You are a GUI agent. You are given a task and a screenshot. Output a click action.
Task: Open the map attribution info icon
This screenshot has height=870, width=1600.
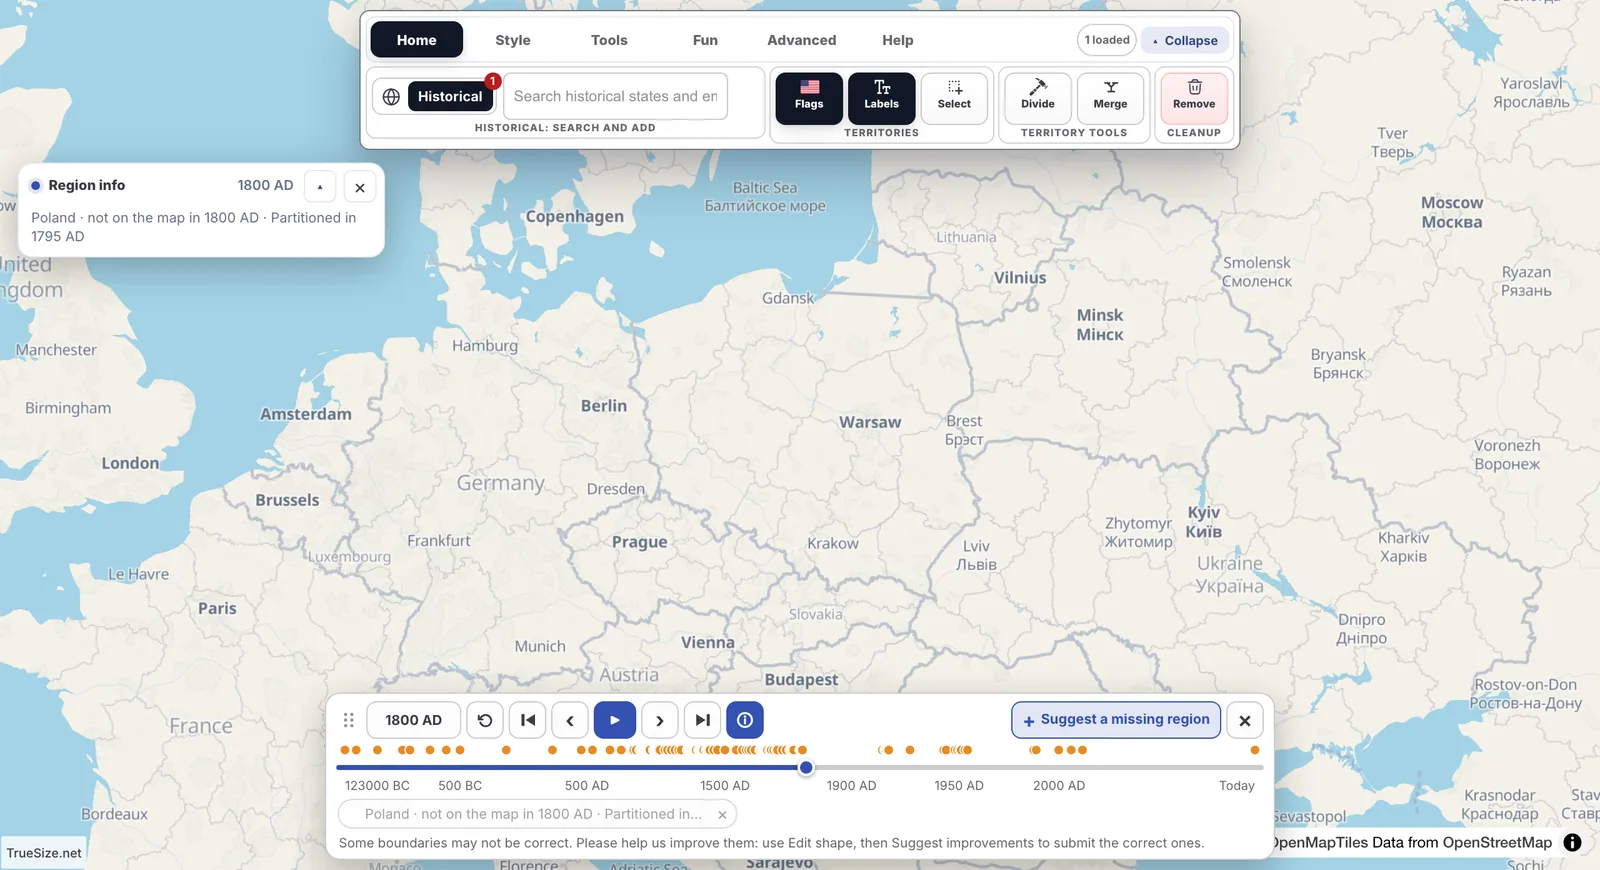(x=1572, y=843)
